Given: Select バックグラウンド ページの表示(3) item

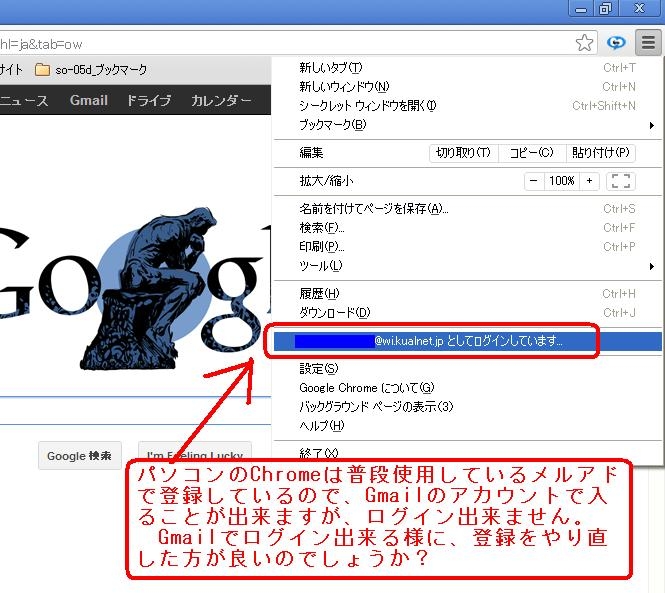Looking at the screenshot, I should [467, 407].
